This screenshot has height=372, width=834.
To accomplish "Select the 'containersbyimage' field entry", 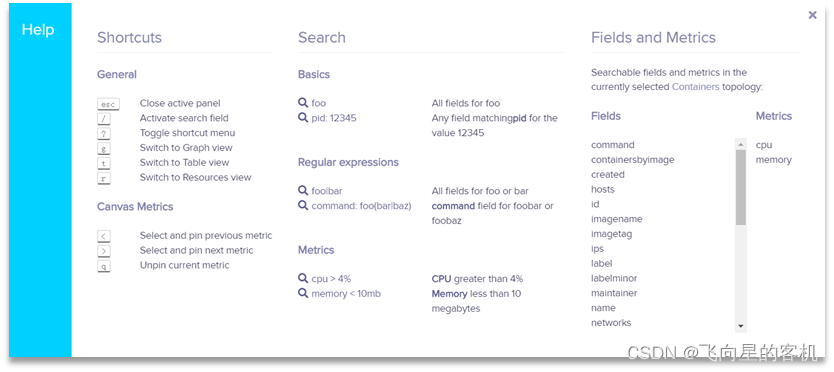I will tap(632, 160).
